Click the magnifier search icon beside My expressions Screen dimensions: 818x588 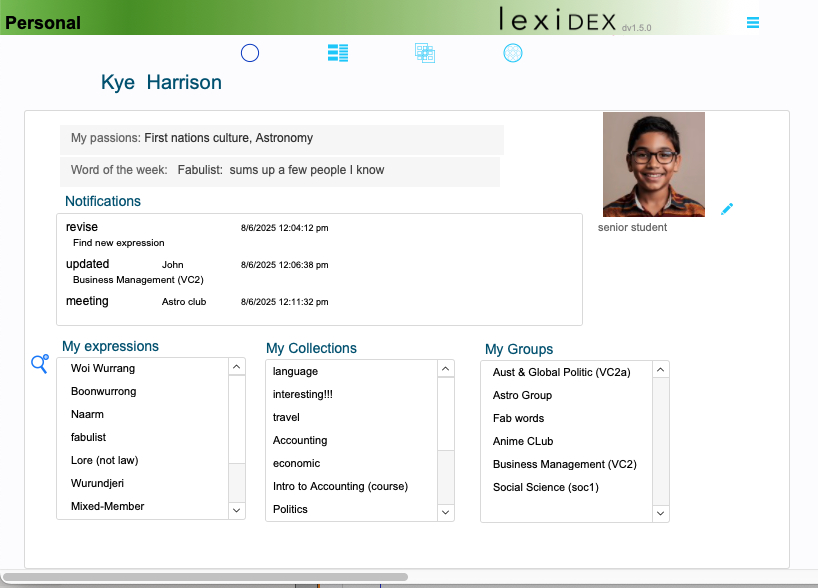point(40,364)
